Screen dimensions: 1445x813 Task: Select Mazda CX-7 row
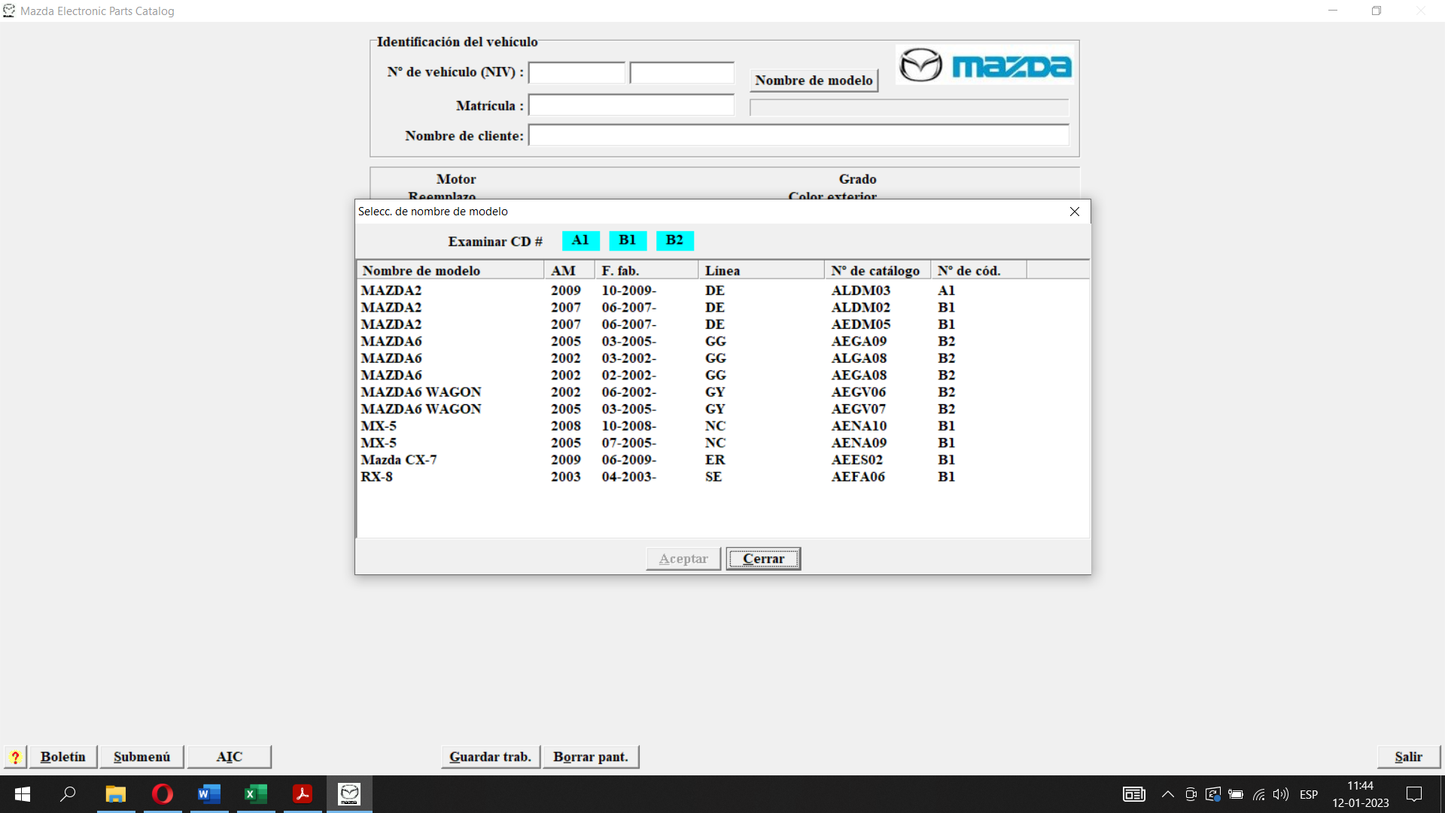[723, 460]
